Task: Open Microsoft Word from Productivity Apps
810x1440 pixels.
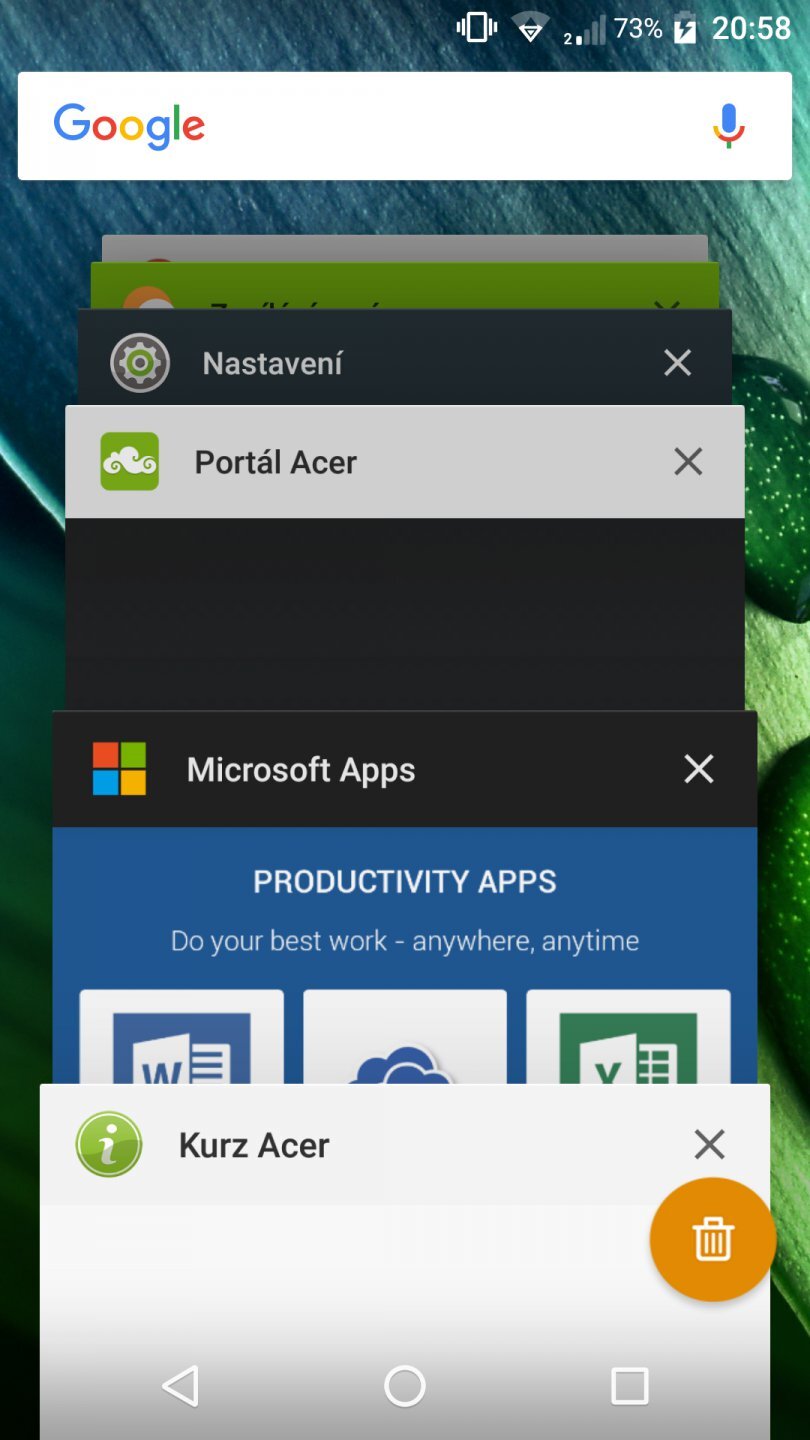Action: 181,1050
